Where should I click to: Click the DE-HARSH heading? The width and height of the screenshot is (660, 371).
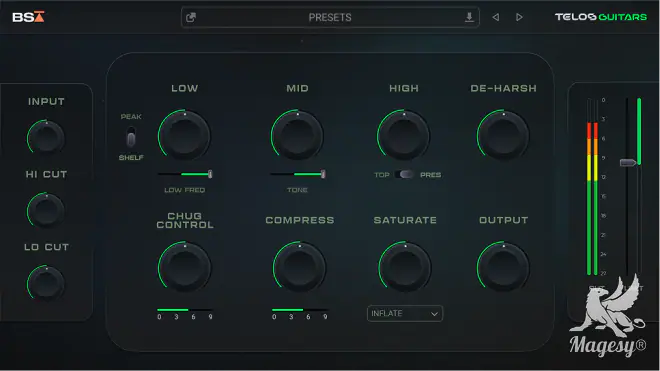point(503,88)
